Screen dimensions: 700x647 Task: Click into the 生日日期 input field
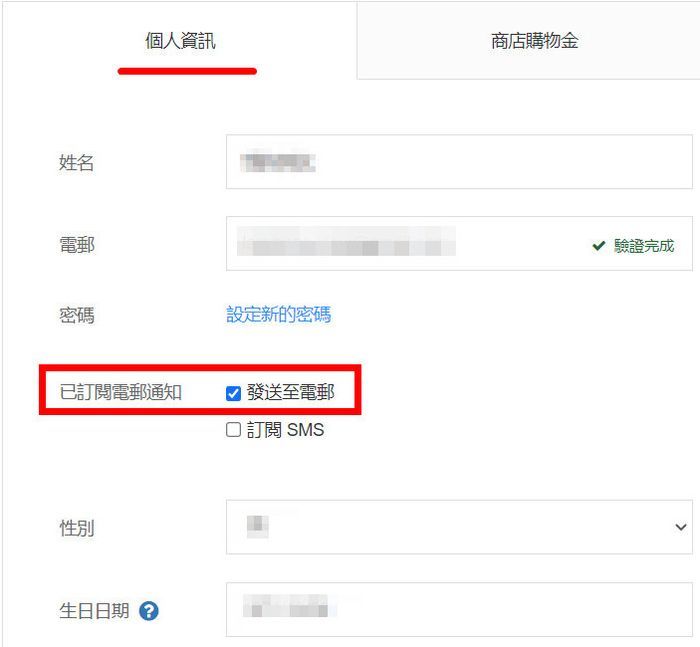(x=459, y=609)
